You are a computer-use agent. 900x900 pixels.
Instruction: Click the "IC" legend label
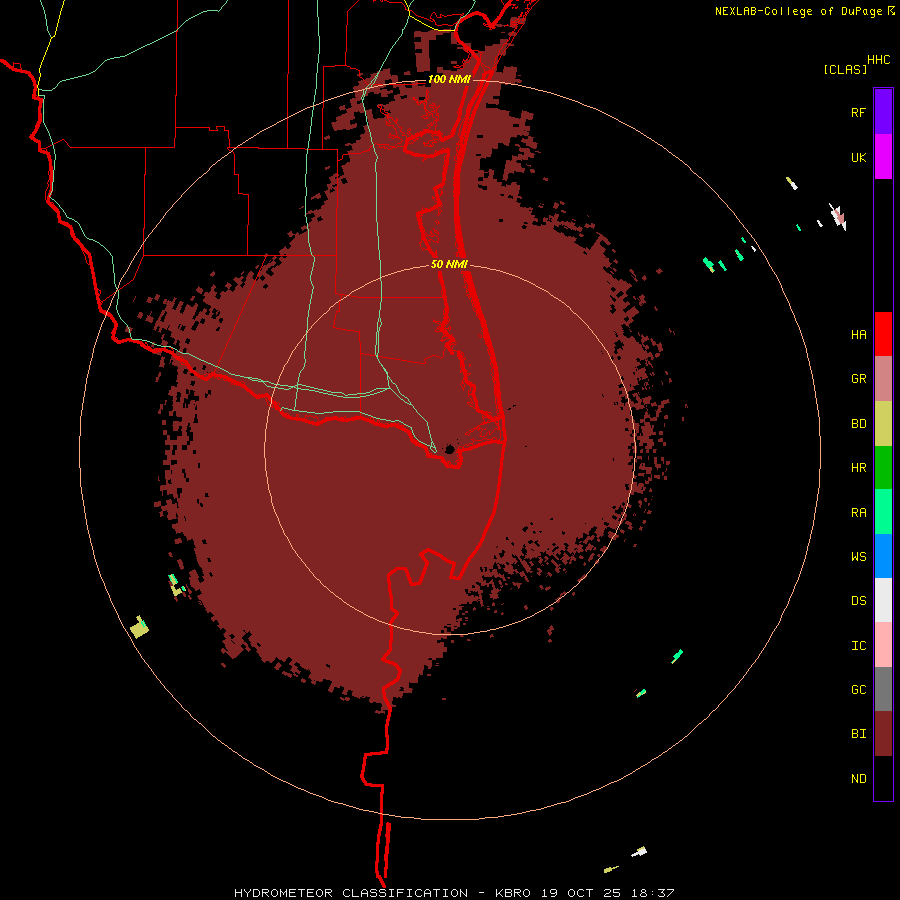(858, 646)
